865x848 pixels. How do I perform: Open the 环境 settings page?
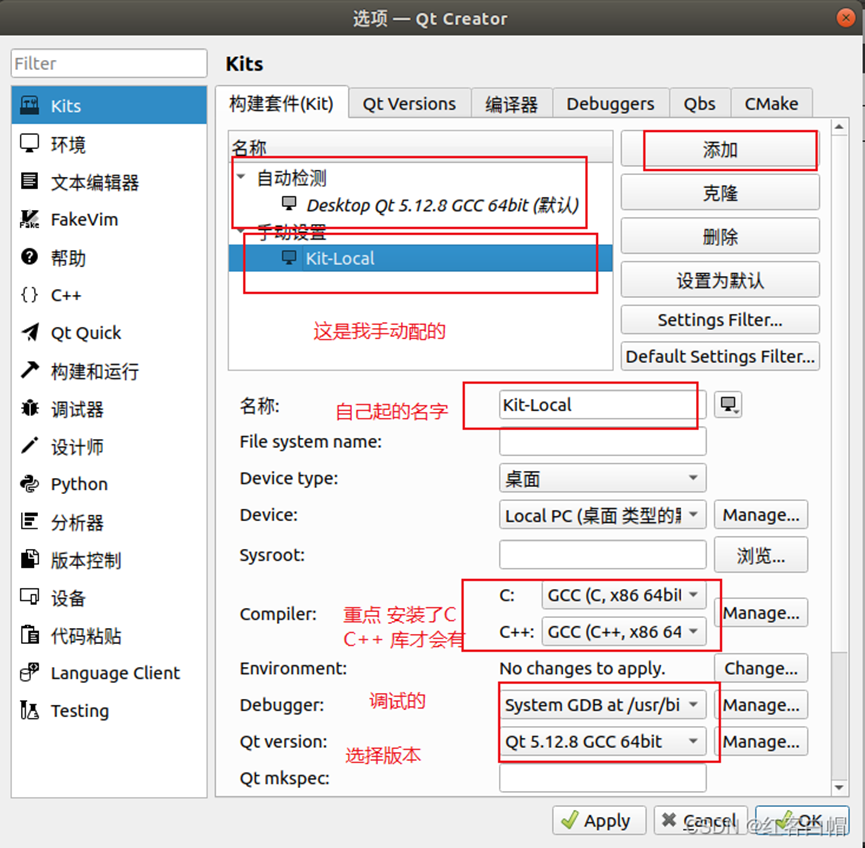pos(67,143)
